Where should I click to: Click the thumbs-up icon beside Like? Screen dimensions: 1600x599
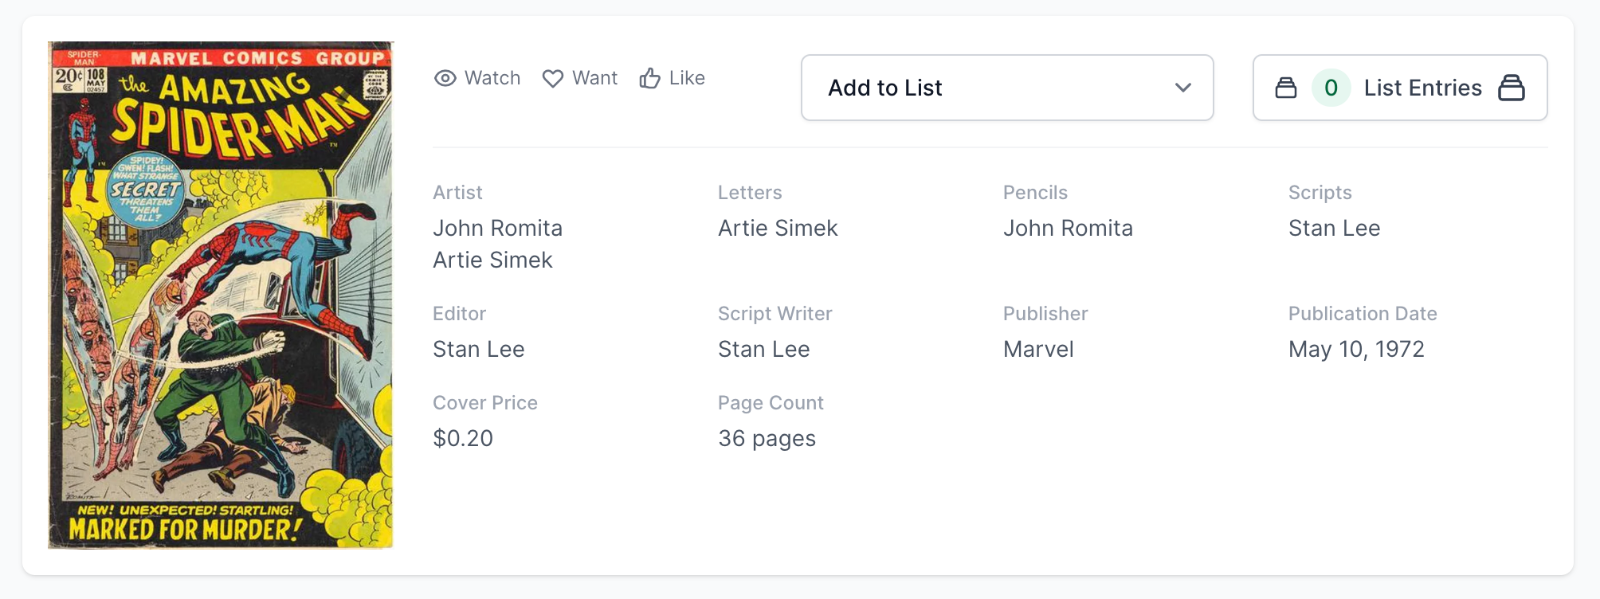point(650,78)
